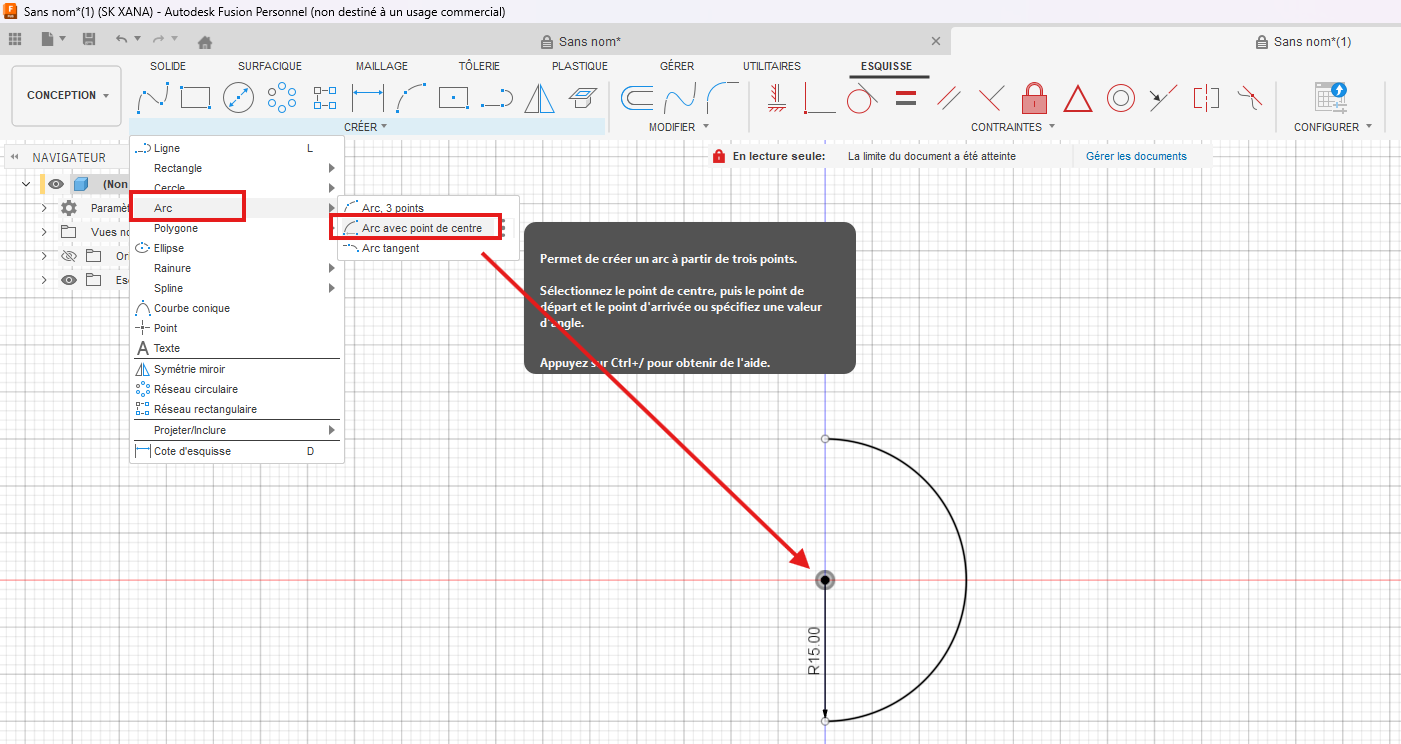Screen dimensions: 1401x744
Task: Apply the equal constraint icon
Action: point(906,98)
